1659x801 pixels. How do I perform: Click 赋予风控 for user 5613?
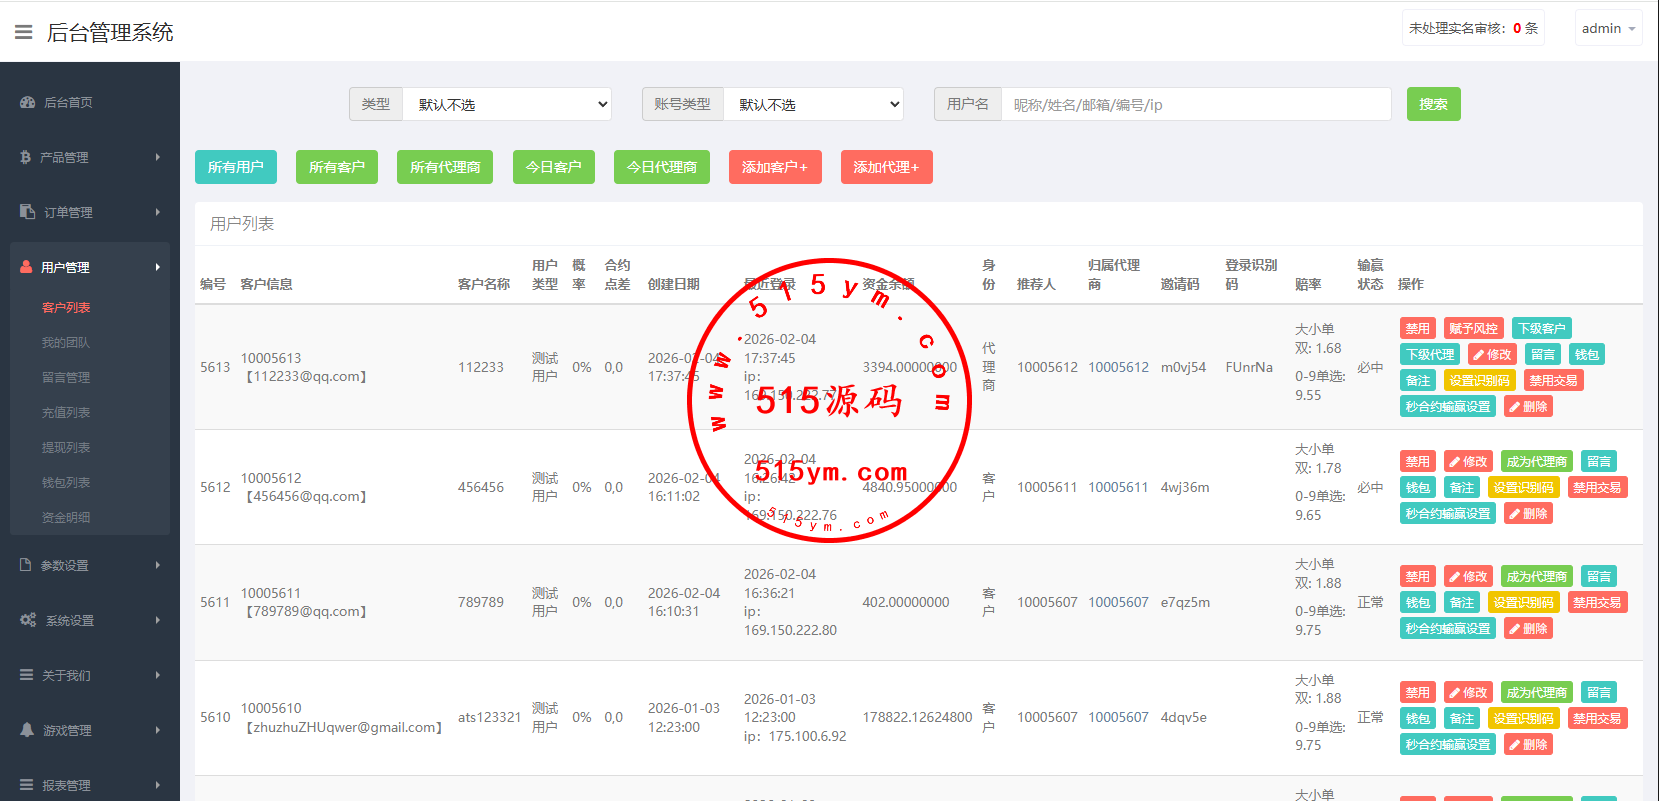click(x=1473, y=328)
